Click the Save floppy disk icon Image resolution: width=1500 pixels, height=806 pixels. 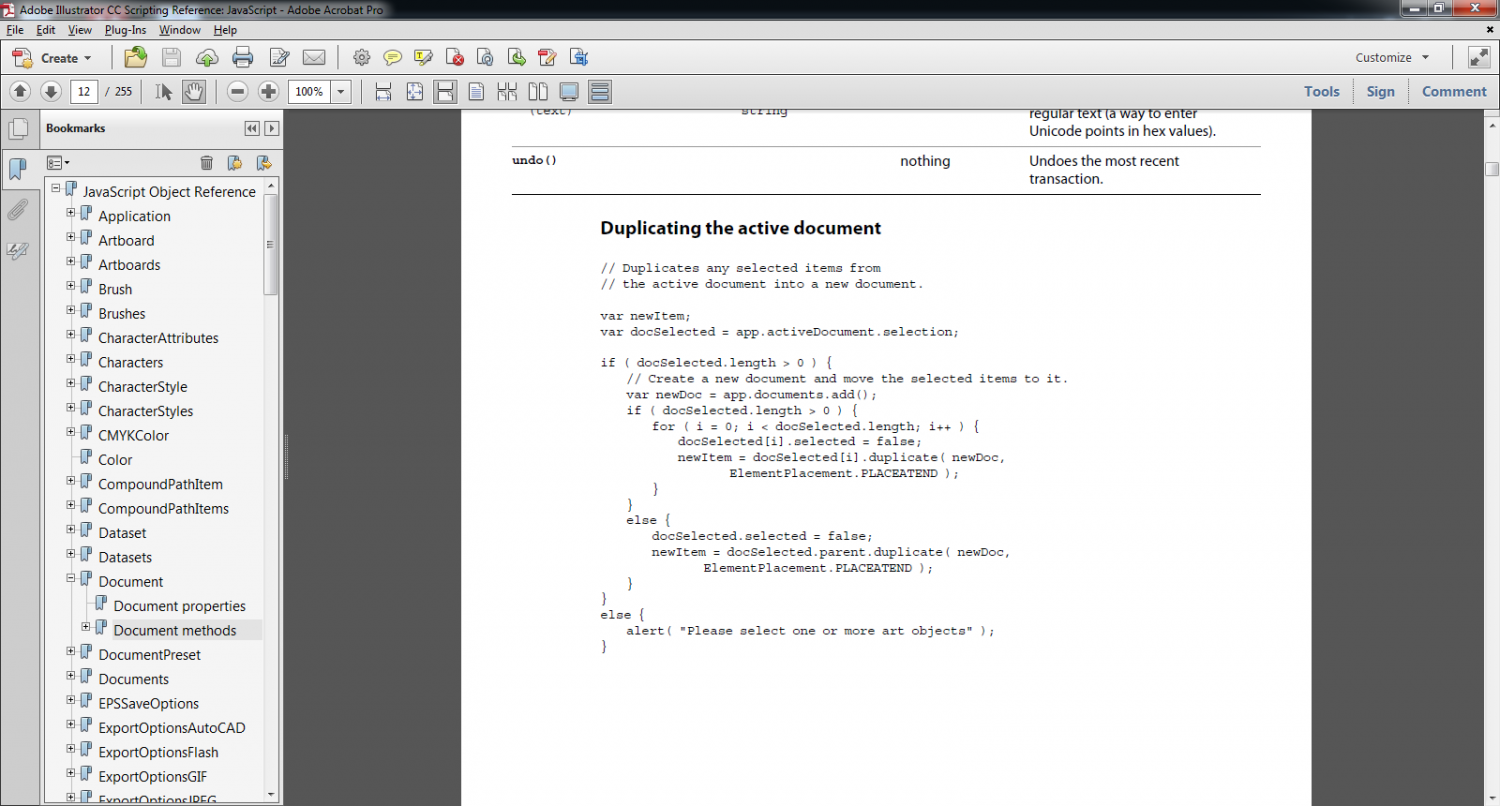click(172, 57)
